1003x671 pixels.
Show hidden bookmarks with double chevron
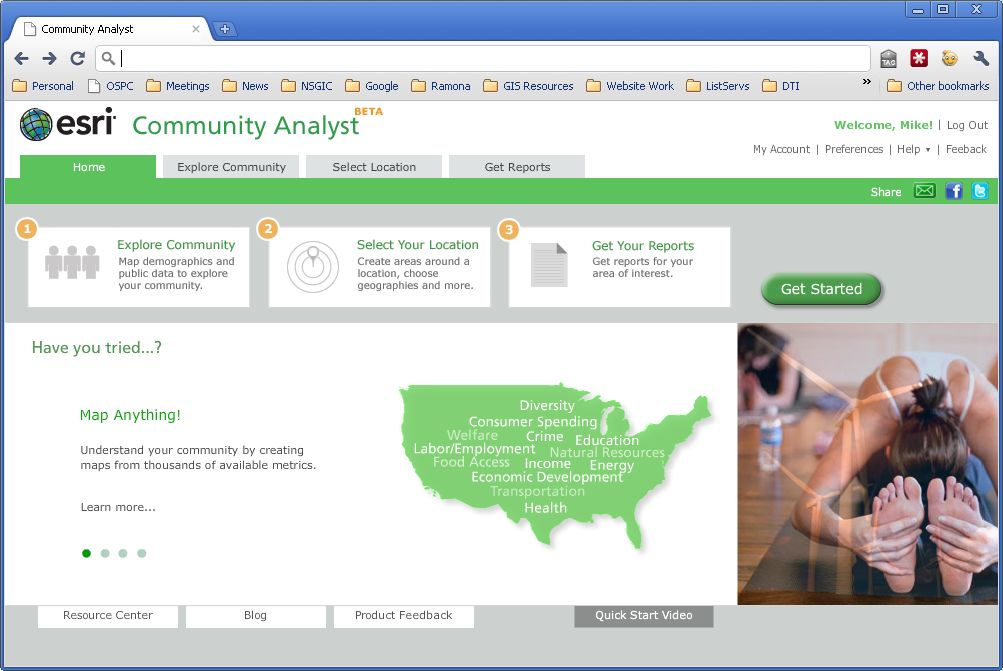(x=867, y=82)
